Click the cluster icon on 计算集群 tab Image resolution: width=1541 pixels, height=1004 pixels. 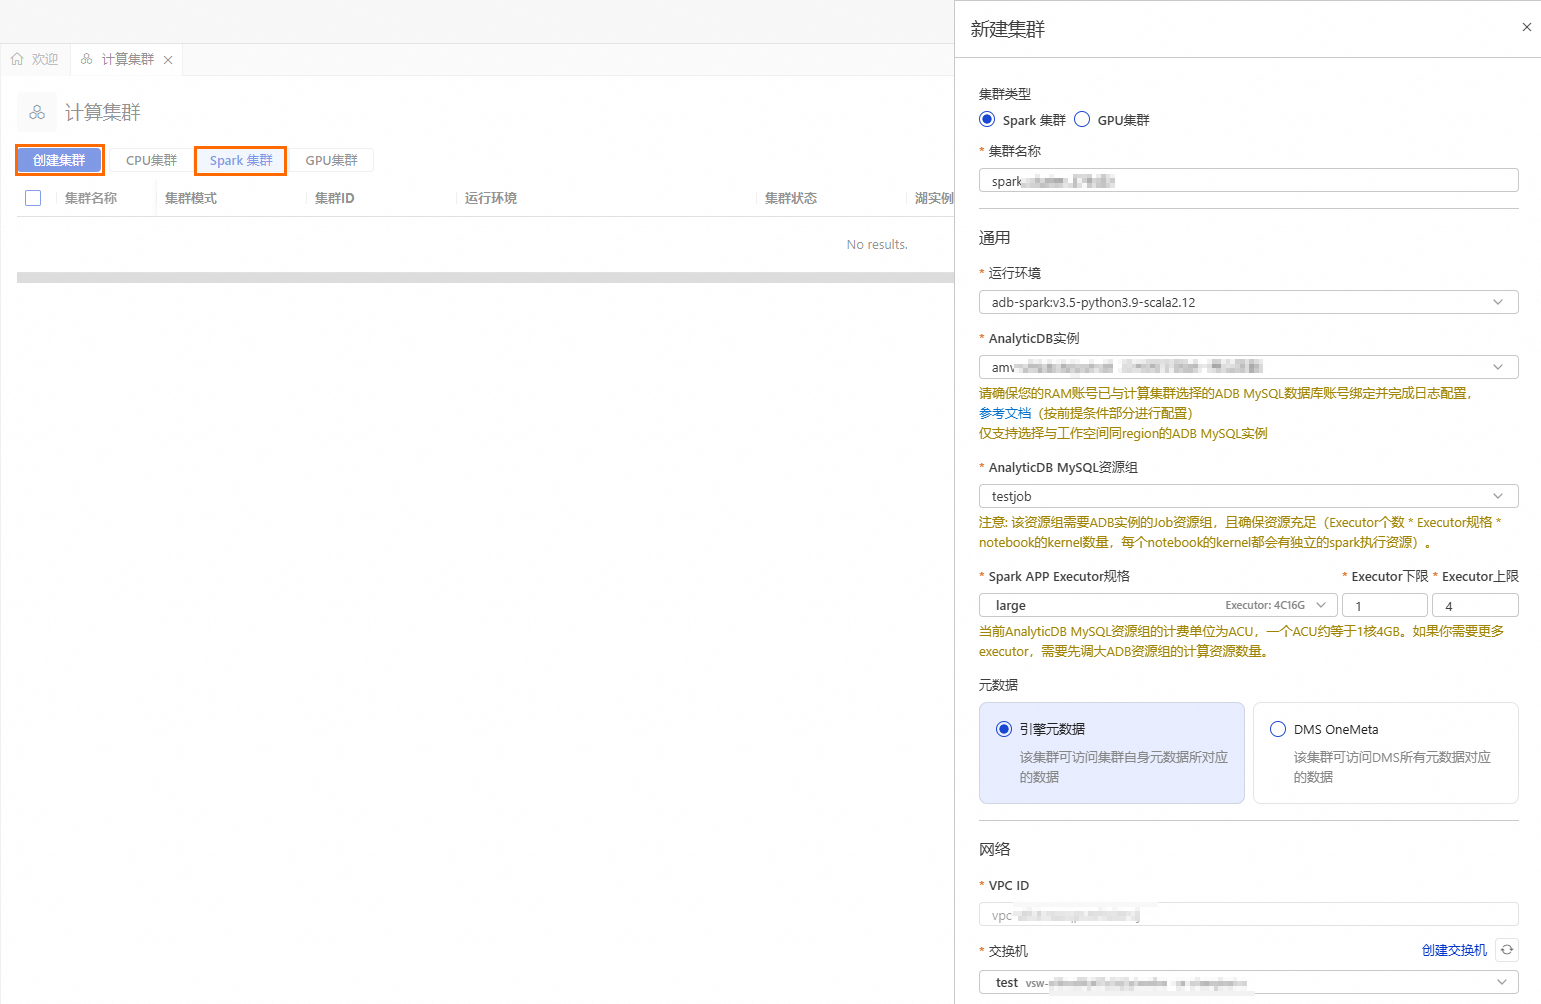[87, 59]
